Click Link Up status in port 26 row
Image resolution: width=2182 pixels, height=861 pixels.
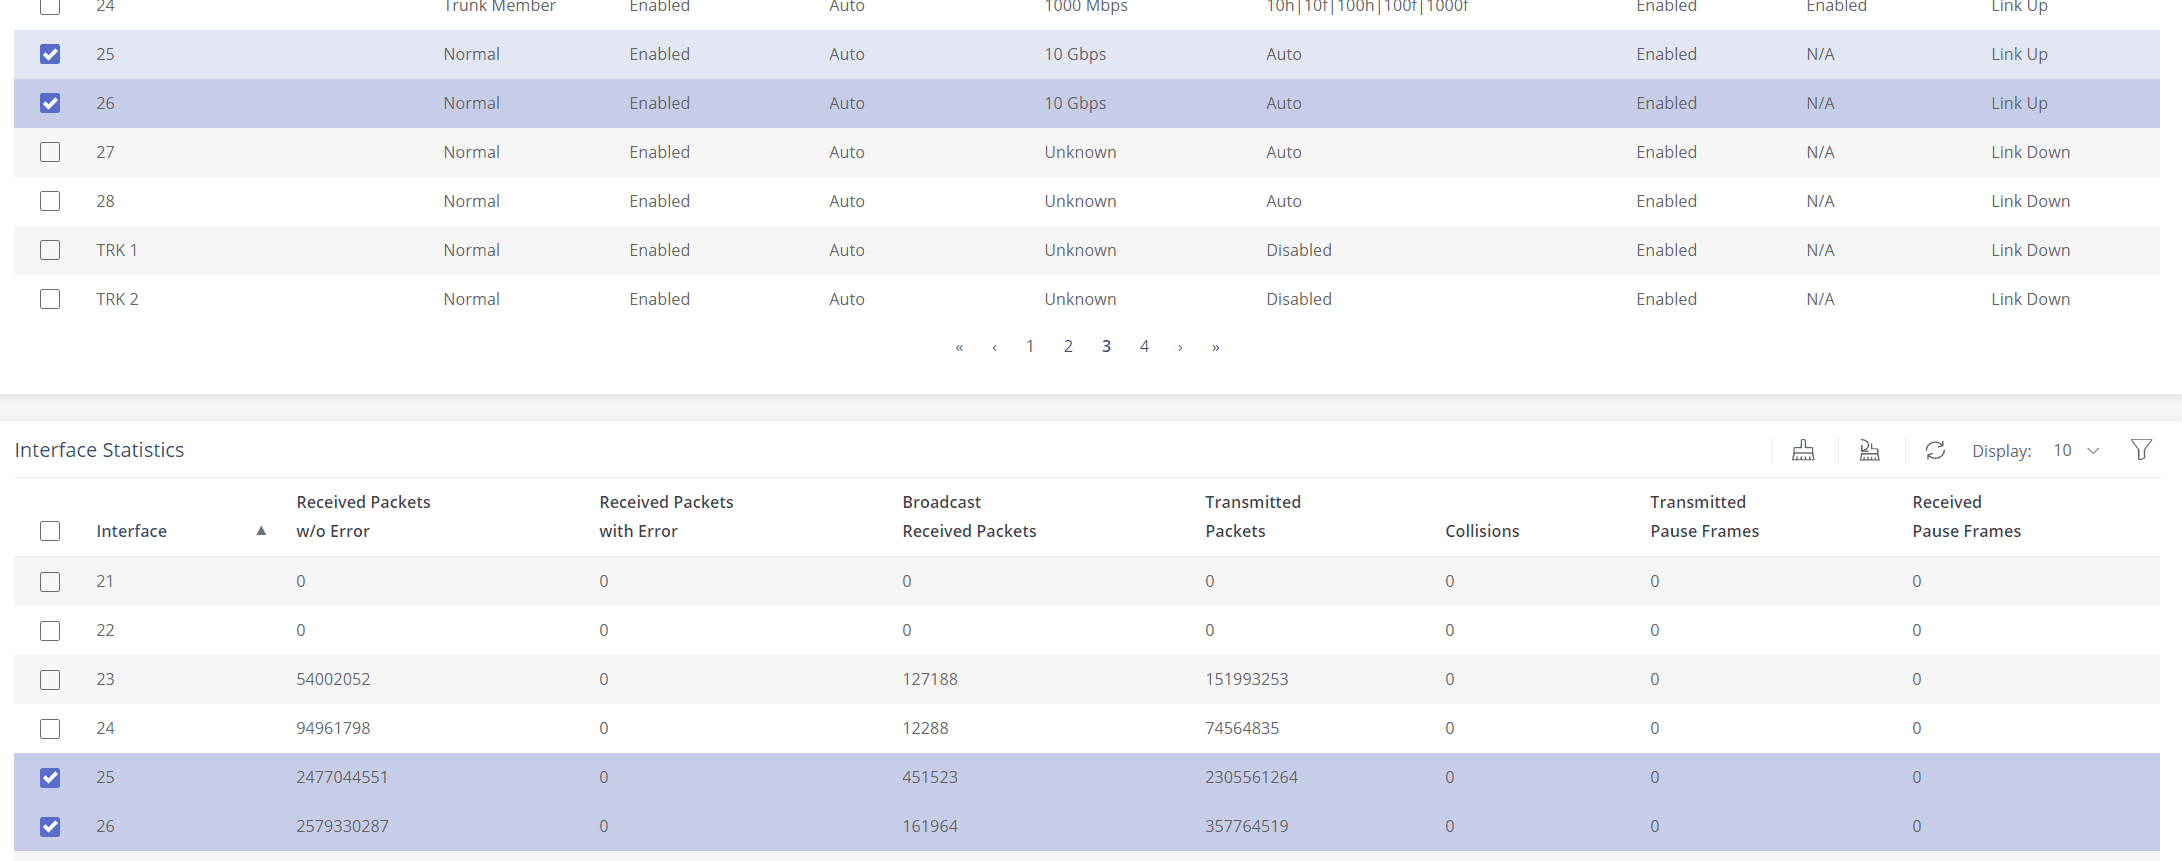tap(2019, 103)
